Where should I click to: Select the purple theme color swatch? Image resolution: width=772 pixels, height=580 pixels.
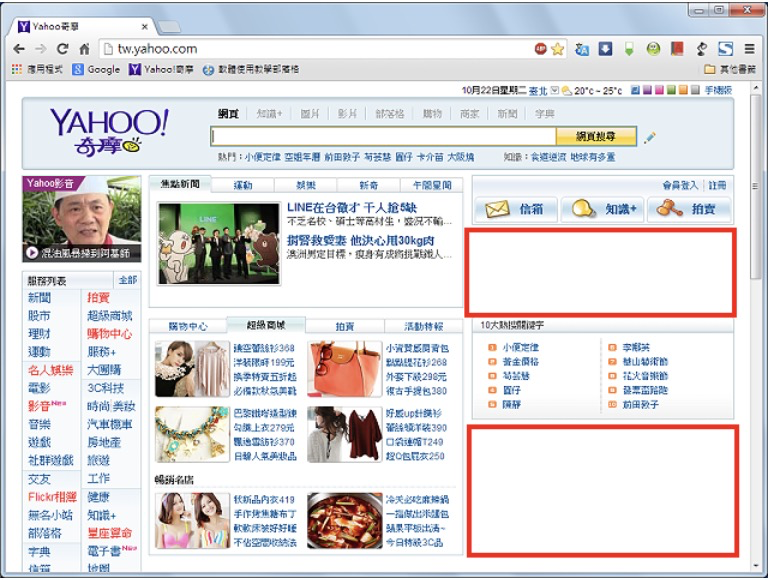pyautogui.click(x=647, y=90)
